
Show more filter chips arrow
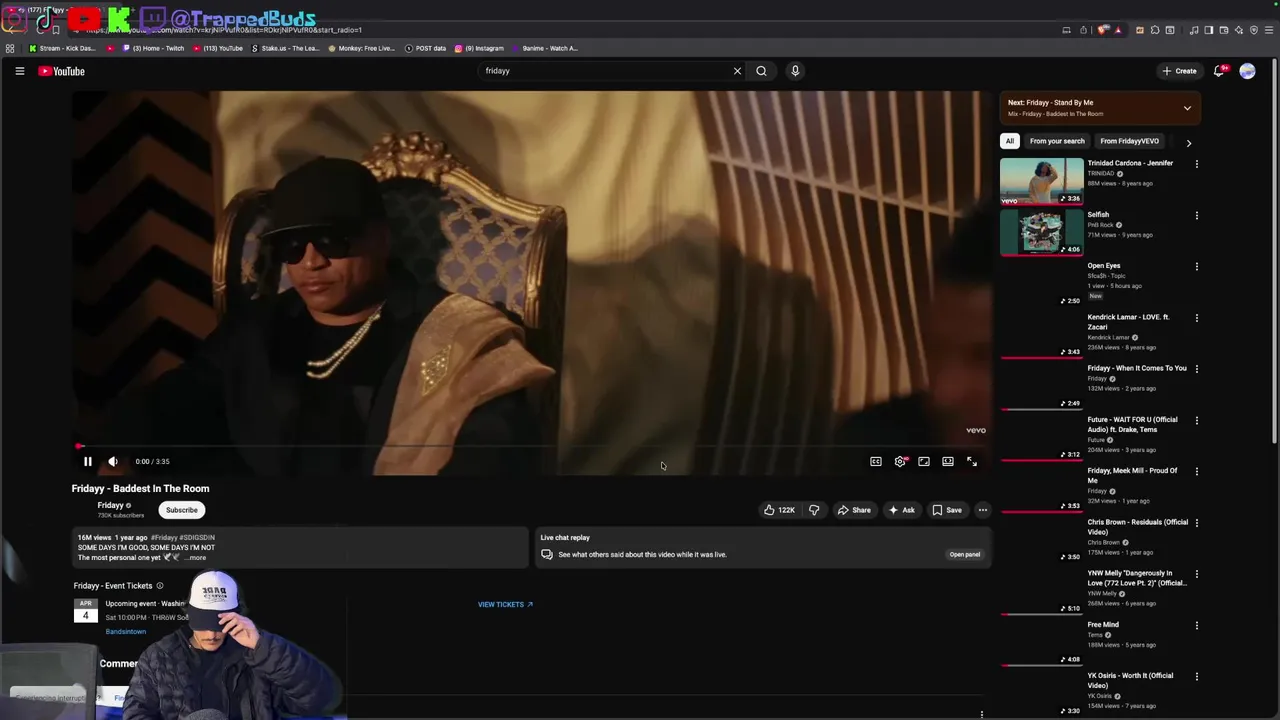[x=1188, y=142]
